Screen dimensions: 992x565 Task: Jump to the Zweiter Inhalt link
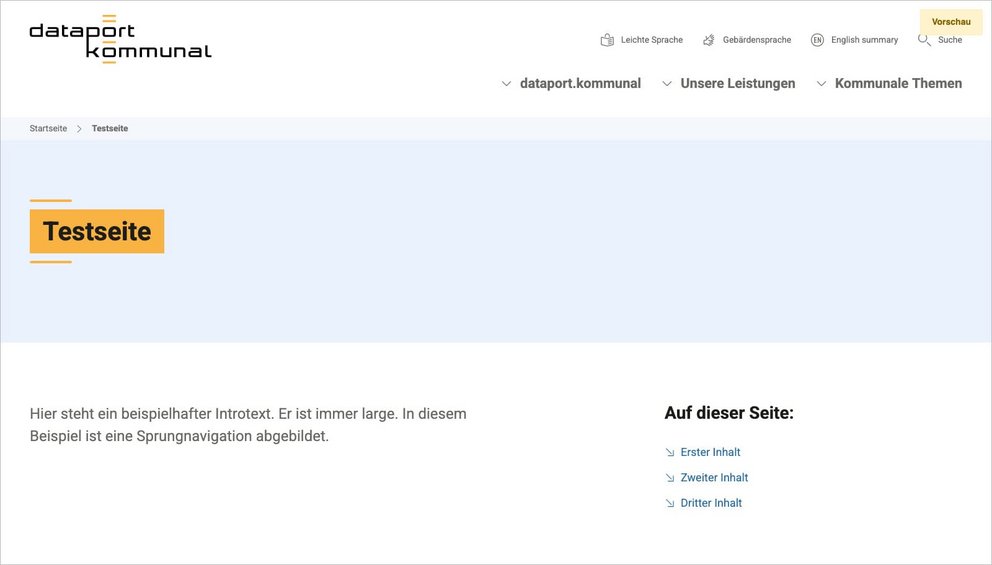click(x=714, y=478)
